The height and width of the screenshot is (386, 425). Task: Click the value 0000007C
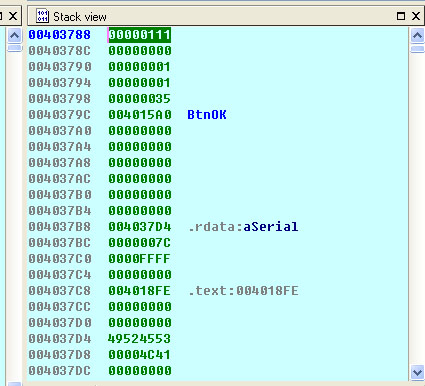click(140, 243)
